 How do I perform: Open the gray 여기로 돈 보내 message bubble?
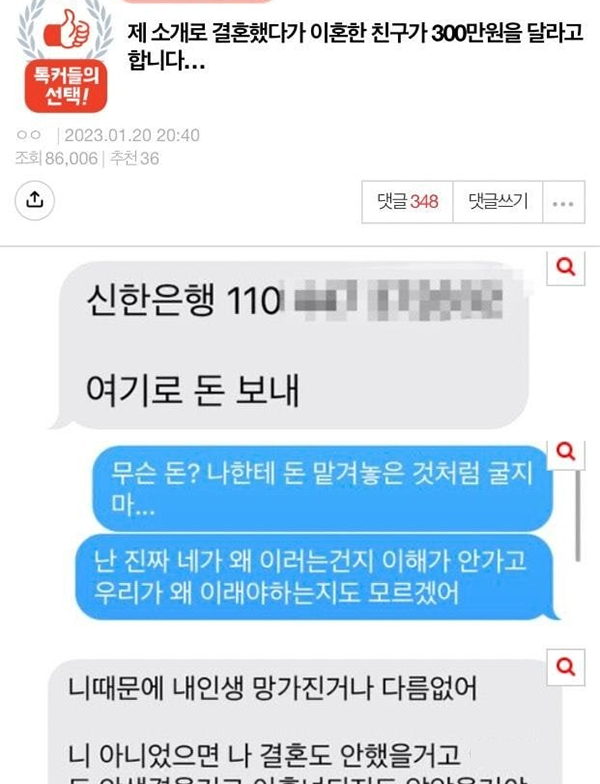point(290,345)
